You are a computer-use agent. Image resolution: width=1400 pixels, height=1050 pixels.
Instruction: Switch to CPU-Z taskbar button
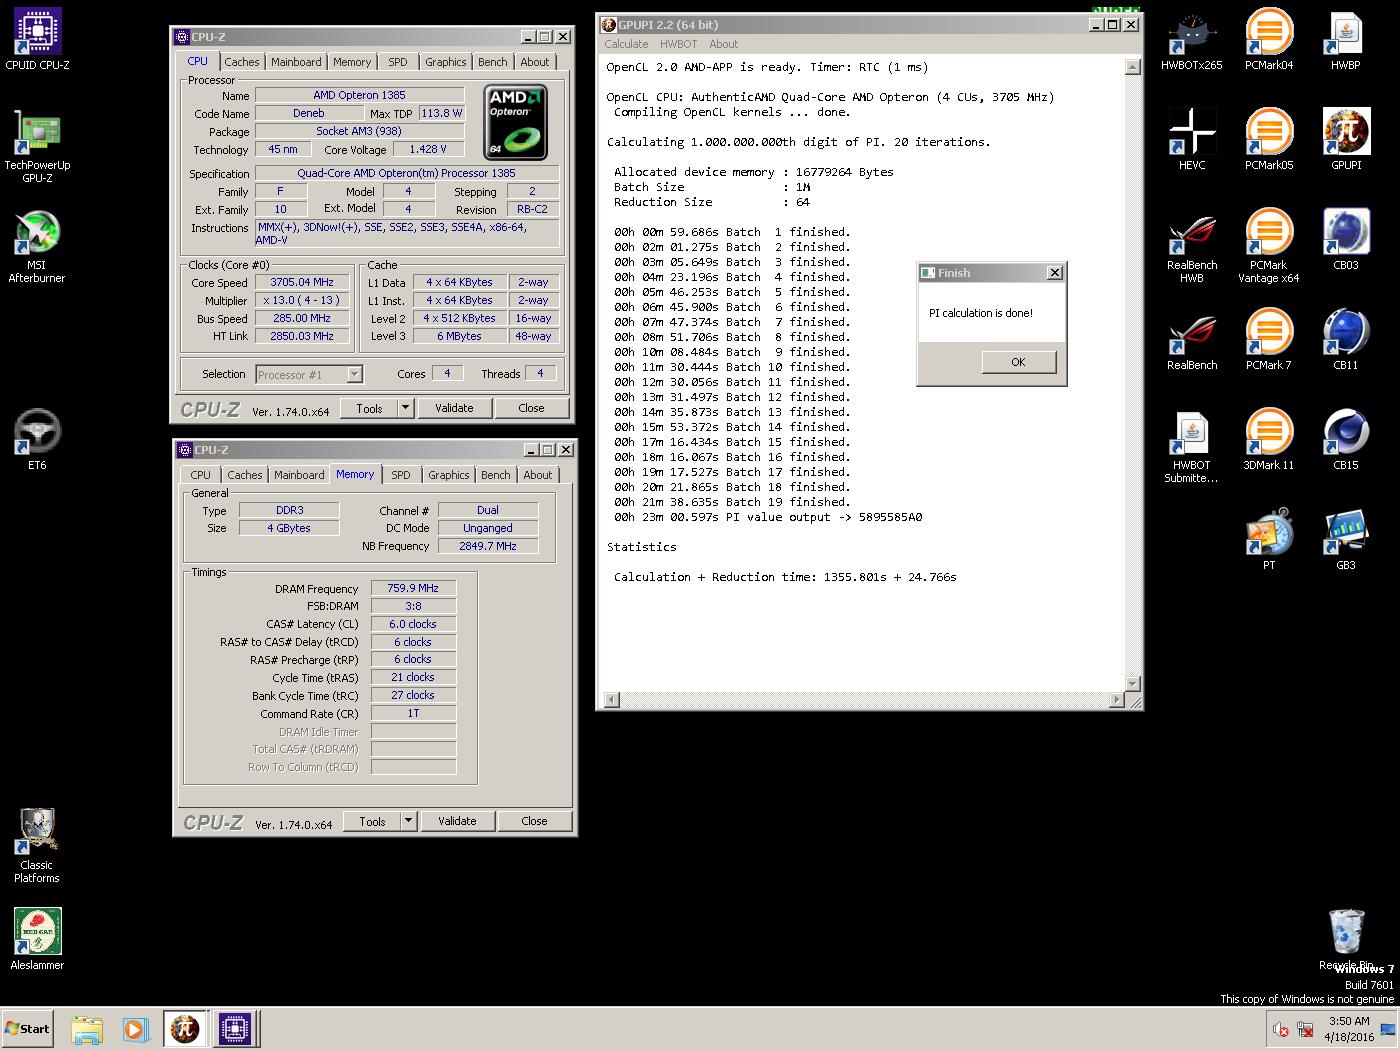click(x=235, y=1029)
